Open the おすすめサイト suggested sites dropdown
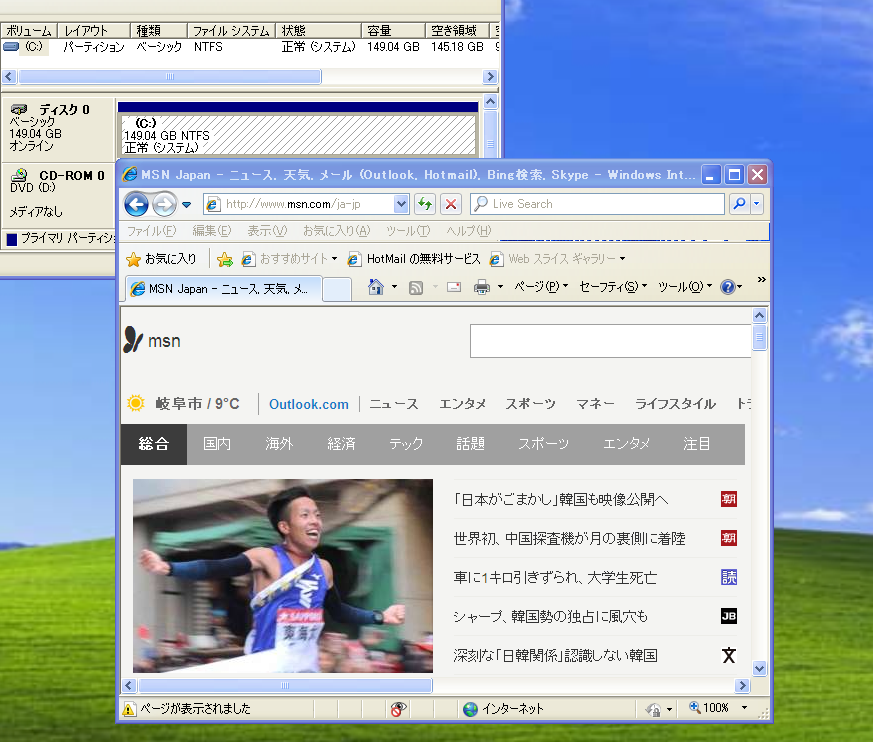 point(290,259)
